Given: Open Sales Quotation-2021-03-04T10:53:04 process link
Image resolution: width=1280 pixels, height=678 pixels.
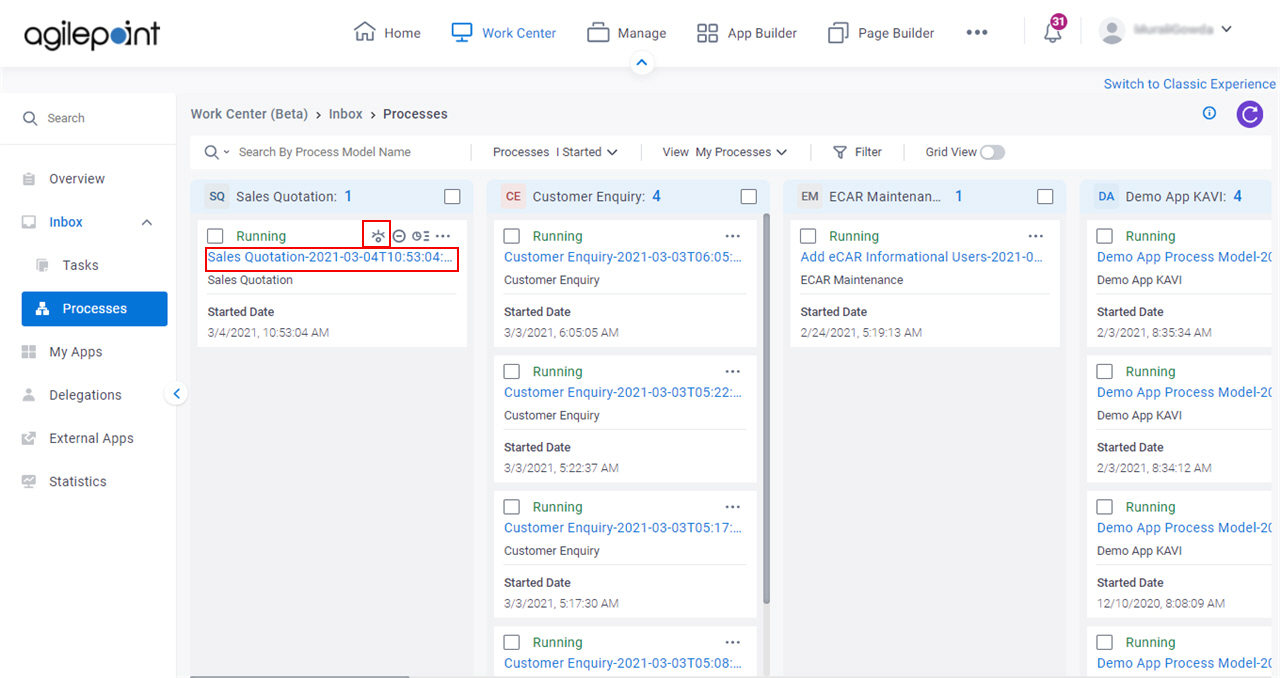Looking at the screenshot, I should [332, 257].
